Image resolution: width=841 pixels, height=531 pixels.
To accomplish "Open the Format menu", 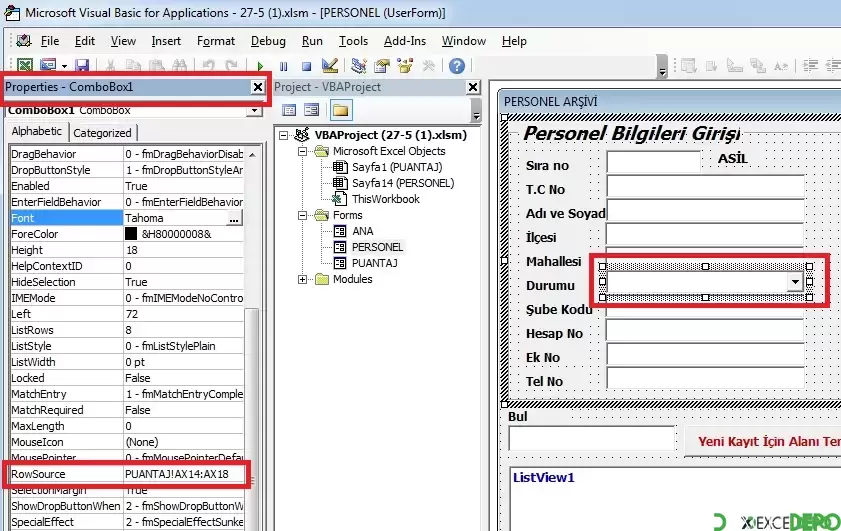I will coord(216,41).
